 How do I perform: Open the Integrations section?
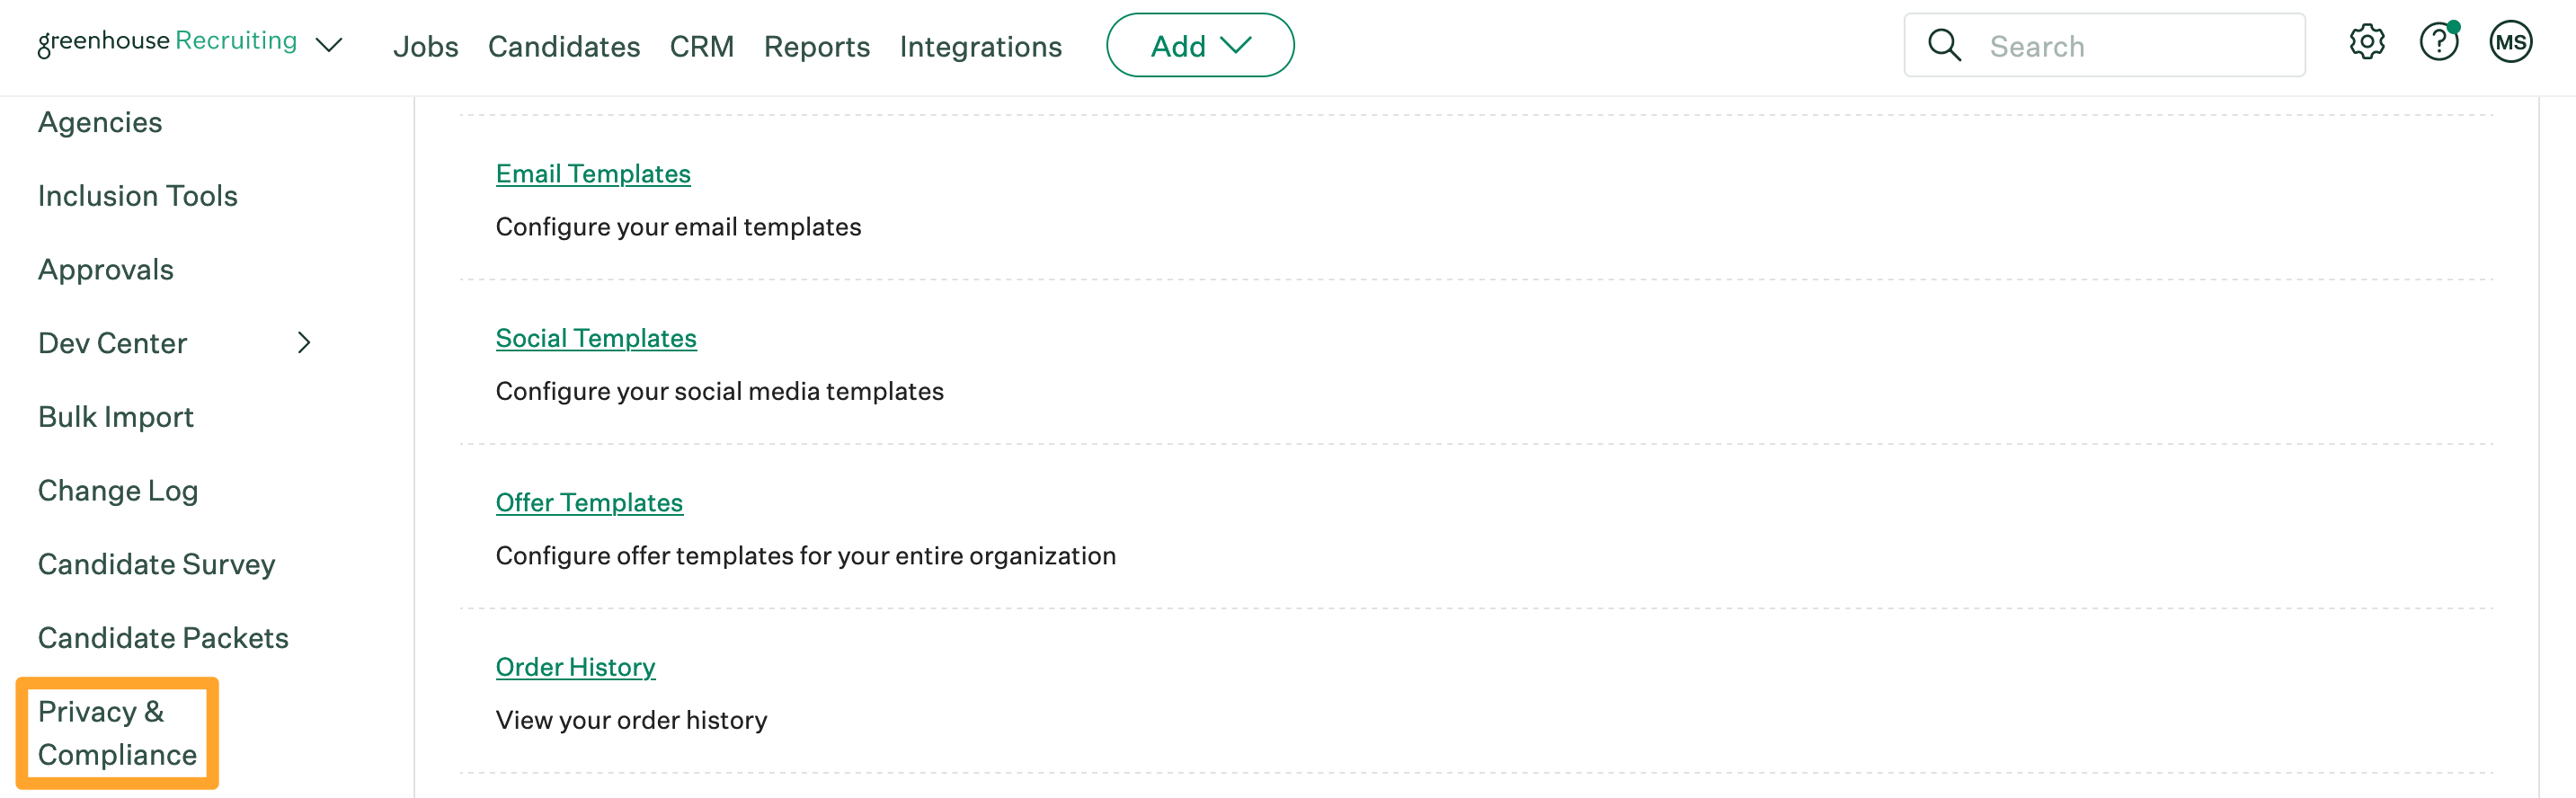click(x=980, y=46)
